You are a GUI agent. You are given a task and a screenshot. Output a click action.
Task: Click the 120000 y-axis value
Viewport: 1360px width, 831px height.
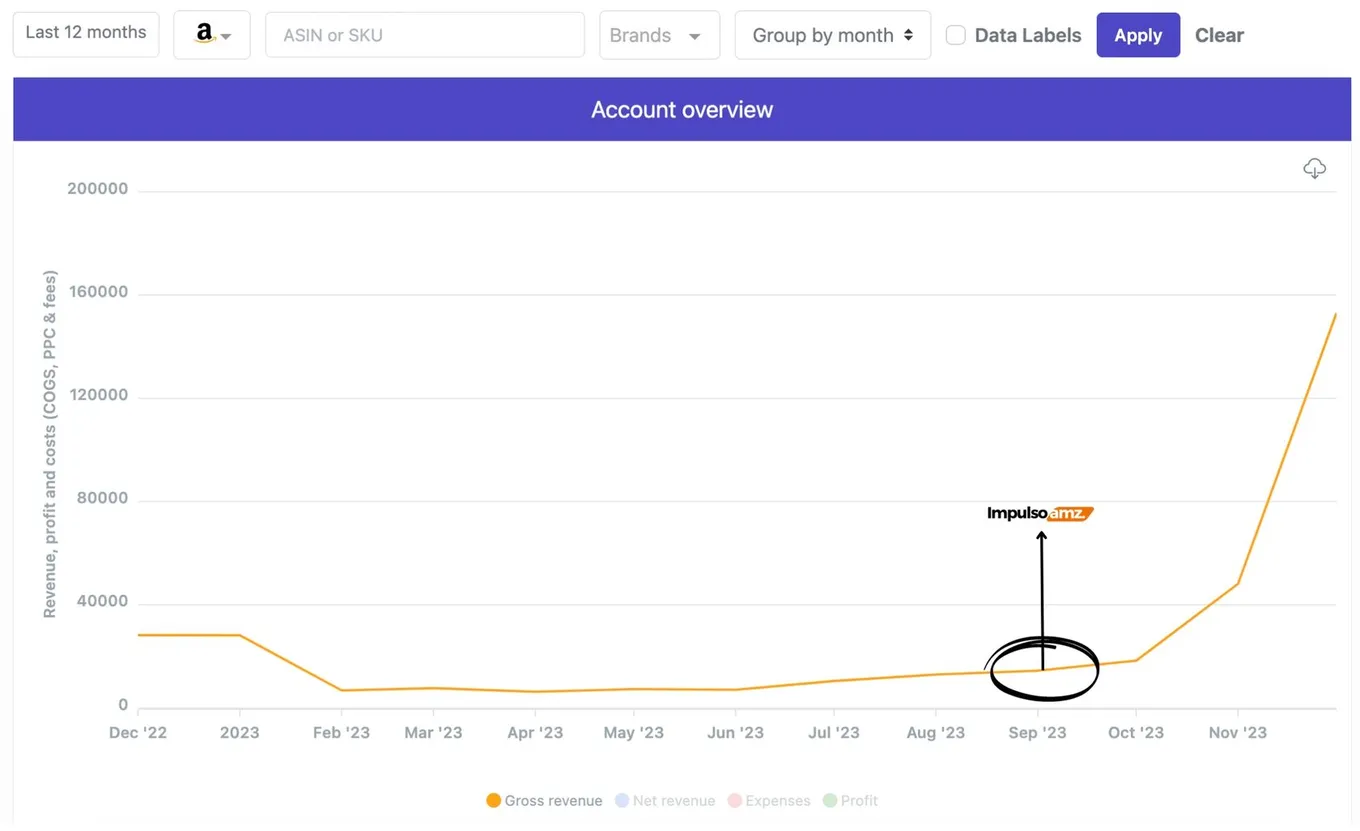pos(98,394)
